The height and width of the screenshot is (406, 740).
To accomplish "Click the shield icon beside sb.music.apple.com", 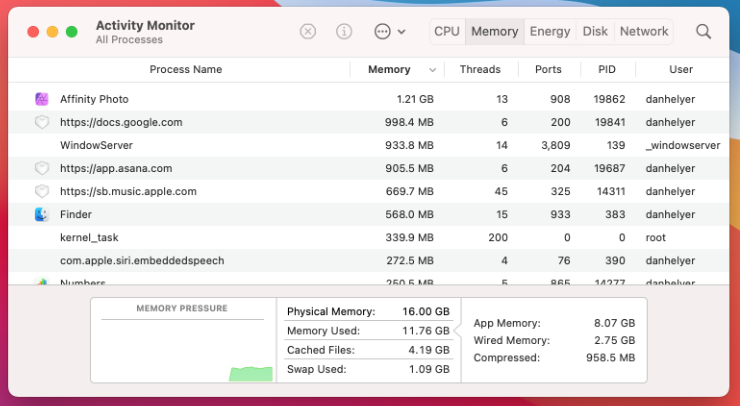I will click(x=42, y=191).
